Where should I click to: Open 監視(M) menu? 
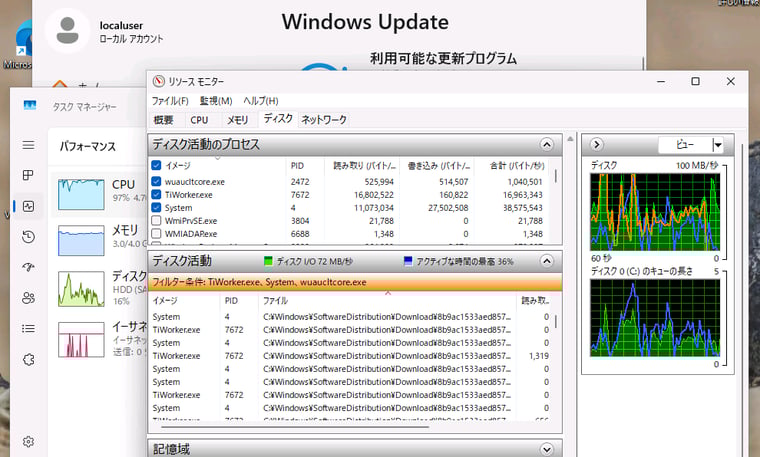tap(216, 101)
